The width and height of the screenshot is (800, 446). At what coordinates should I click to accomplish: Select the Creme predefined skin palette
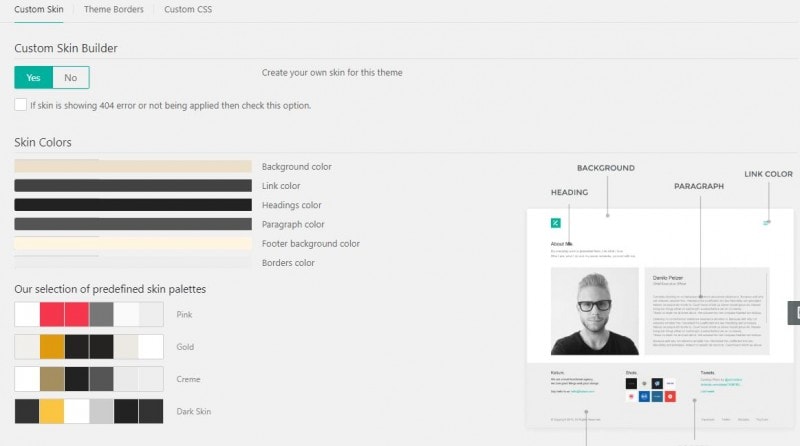(89, 379)
